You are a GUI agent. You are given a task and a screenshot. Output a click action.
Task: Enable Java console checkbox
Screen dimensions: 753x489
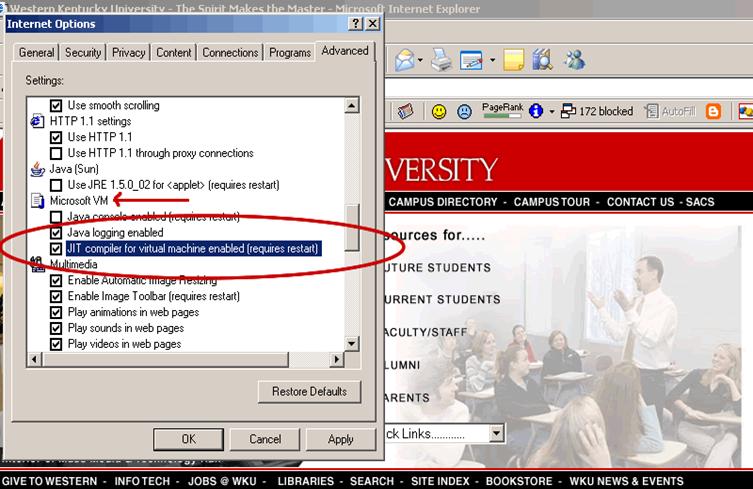56,217
